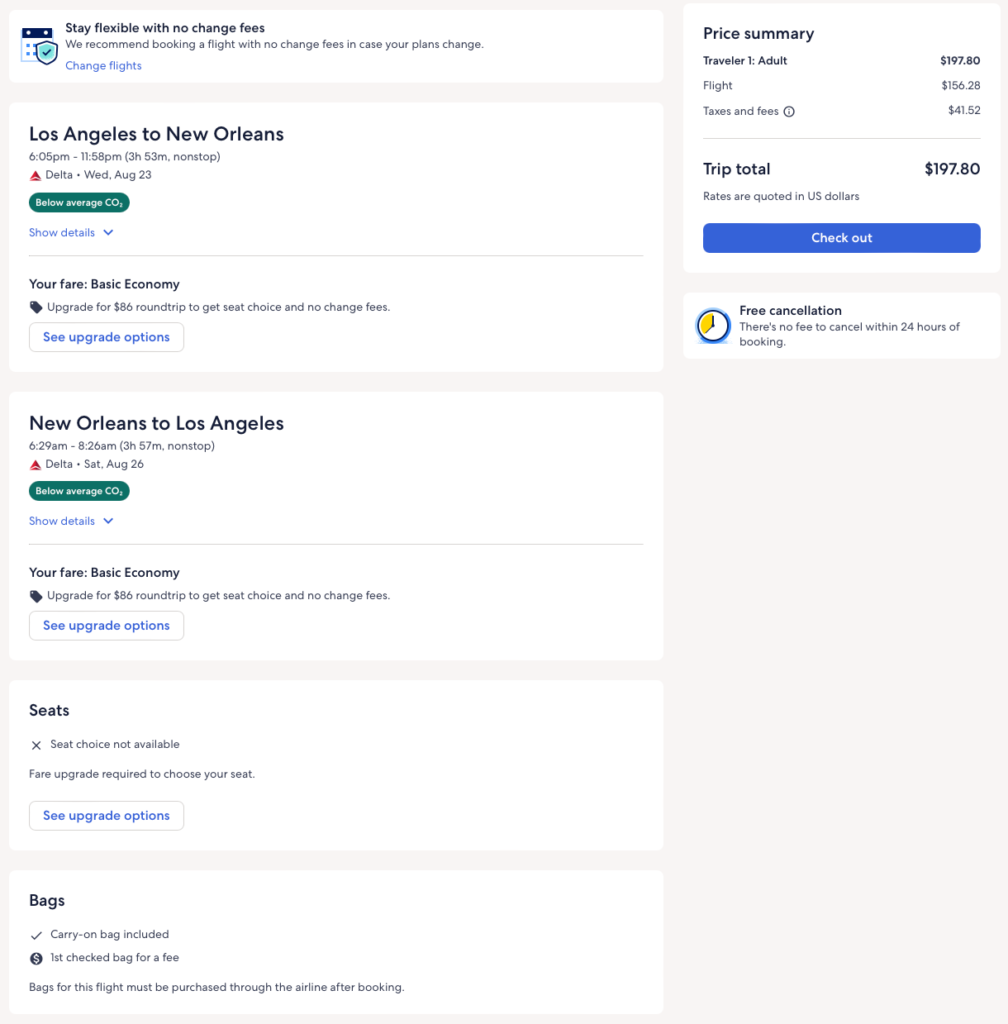This screenshot has height=1024, width=1008.
Task: Click the price tag icon under first fare
Action: click(x=36, y=307)
